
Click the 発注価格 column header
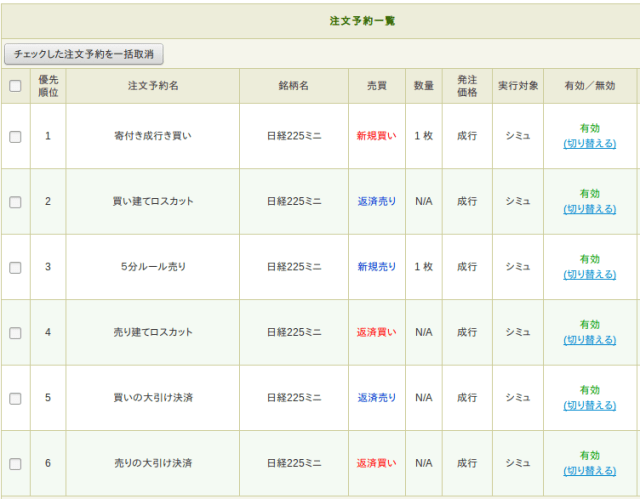(x=467, y=86)
